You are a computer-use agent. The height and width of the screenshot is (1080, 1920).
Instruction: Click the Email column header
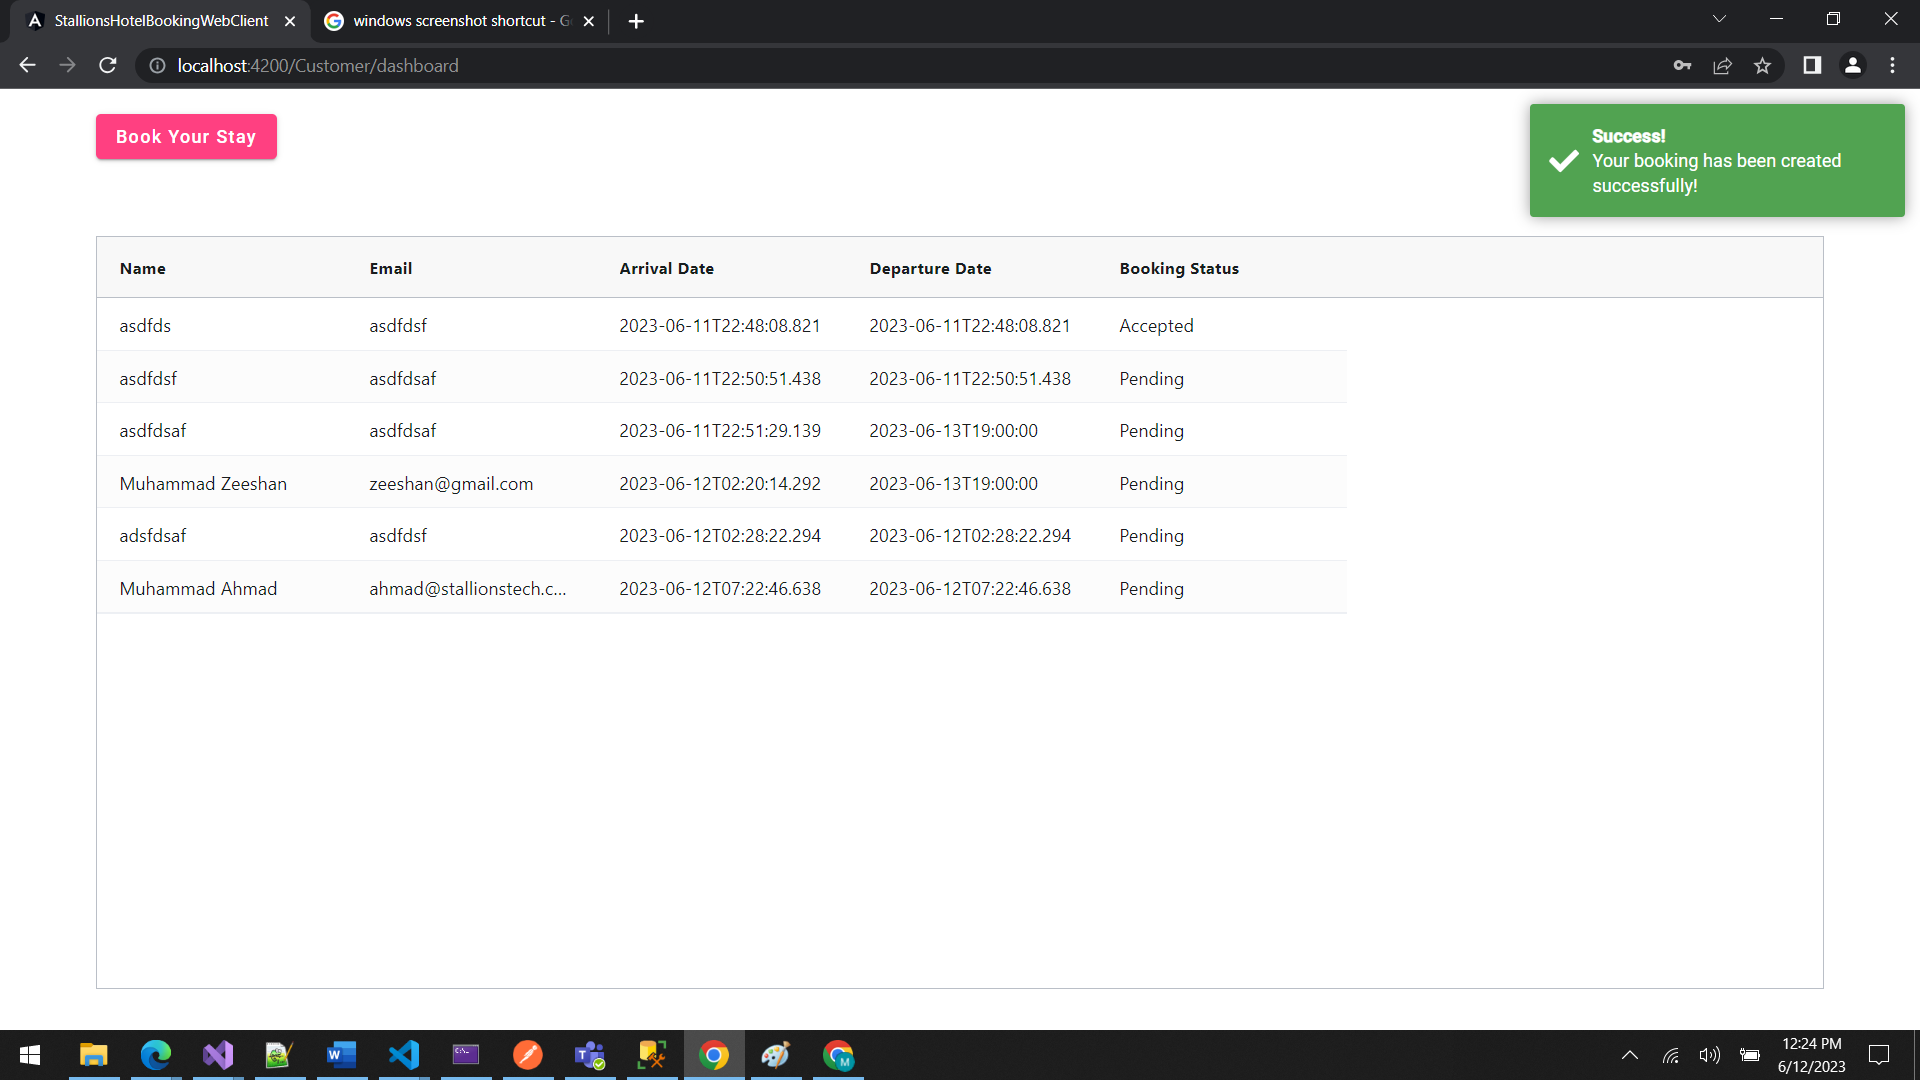391,268
